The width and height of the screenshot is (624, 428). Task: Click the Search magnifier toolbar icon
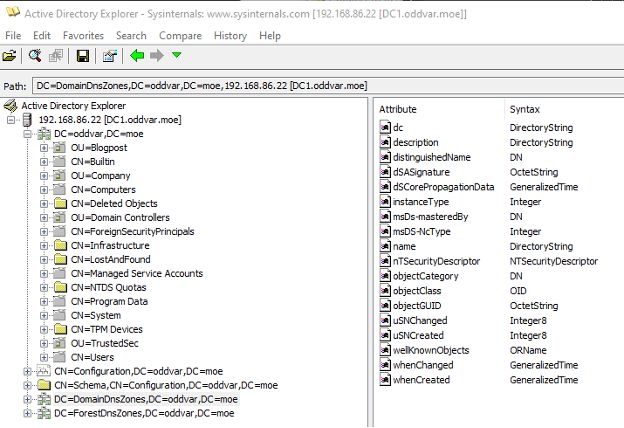[x=35, y=56]
